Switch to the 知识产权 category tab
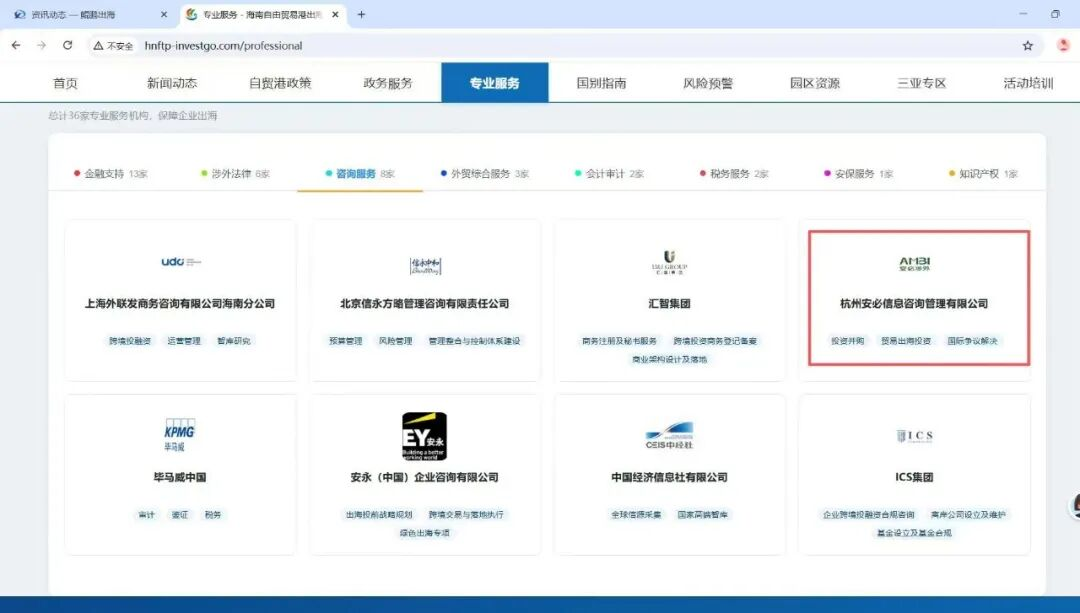The image size is (1080, 613). (x=984, y=174)
